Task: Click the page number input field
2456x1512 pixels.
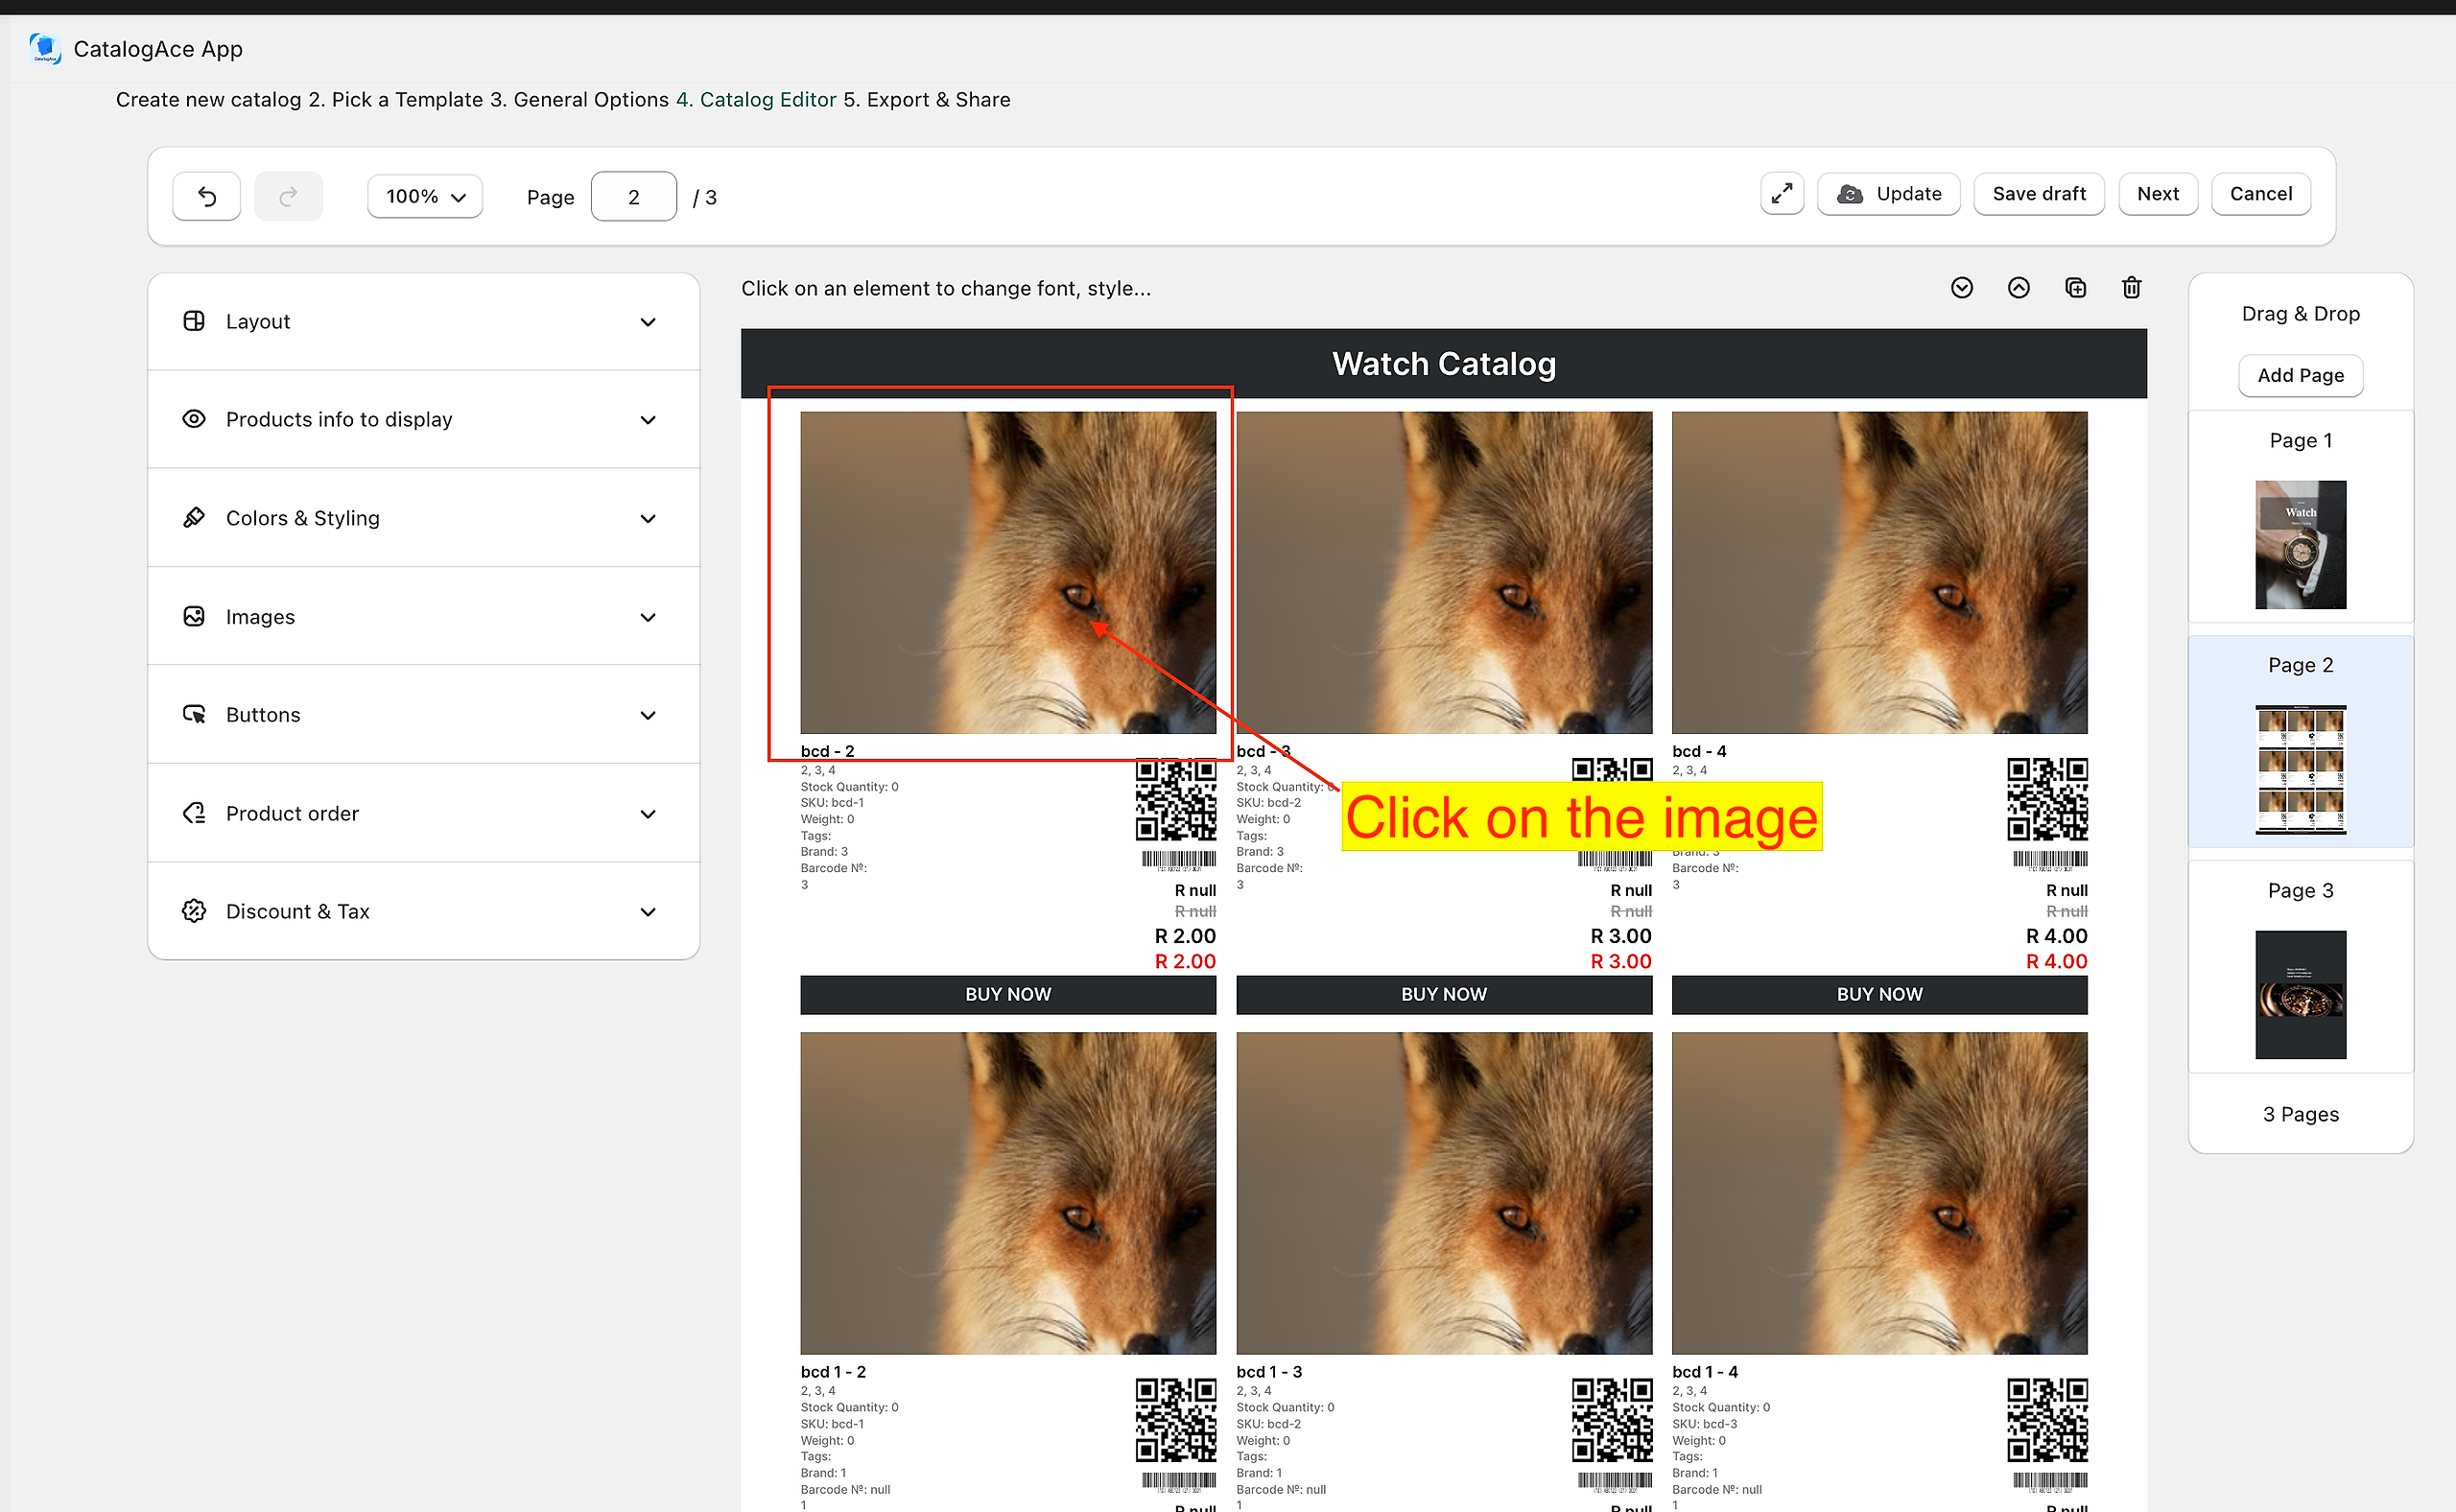Action: click(x=633, y=197)
